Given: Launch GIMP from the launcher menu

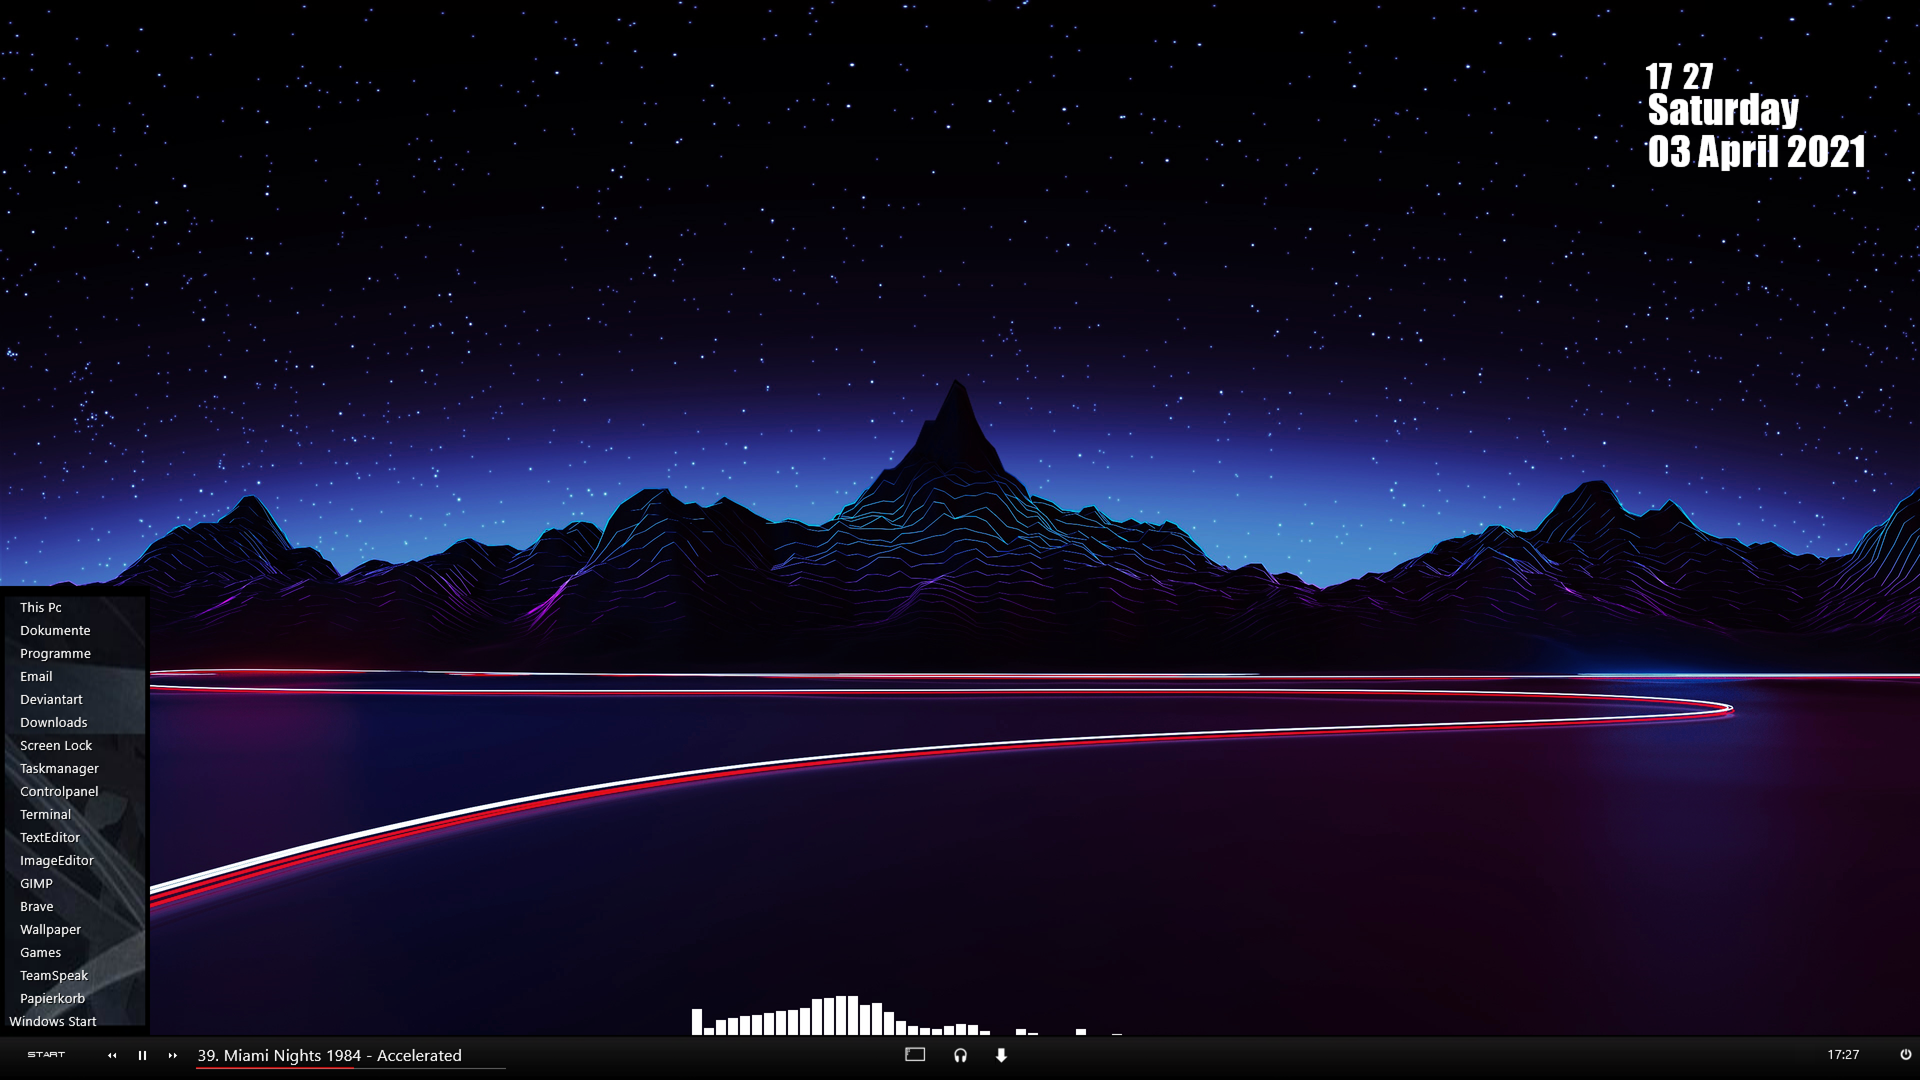Looking at the screenshot, I should pos(36,883).
